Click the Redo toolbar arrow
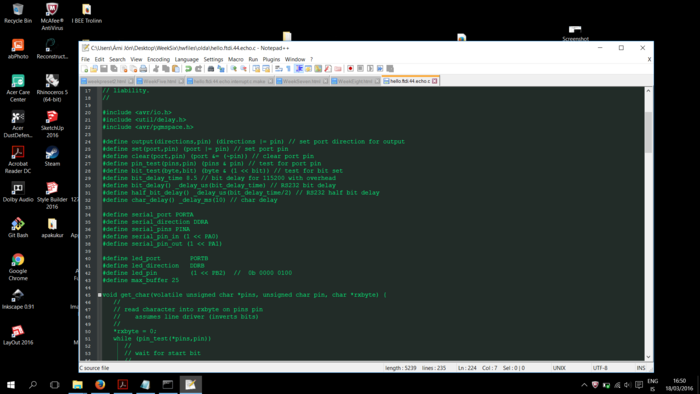Viewport: 700px width, 394px height. click(x=198, y=69)
